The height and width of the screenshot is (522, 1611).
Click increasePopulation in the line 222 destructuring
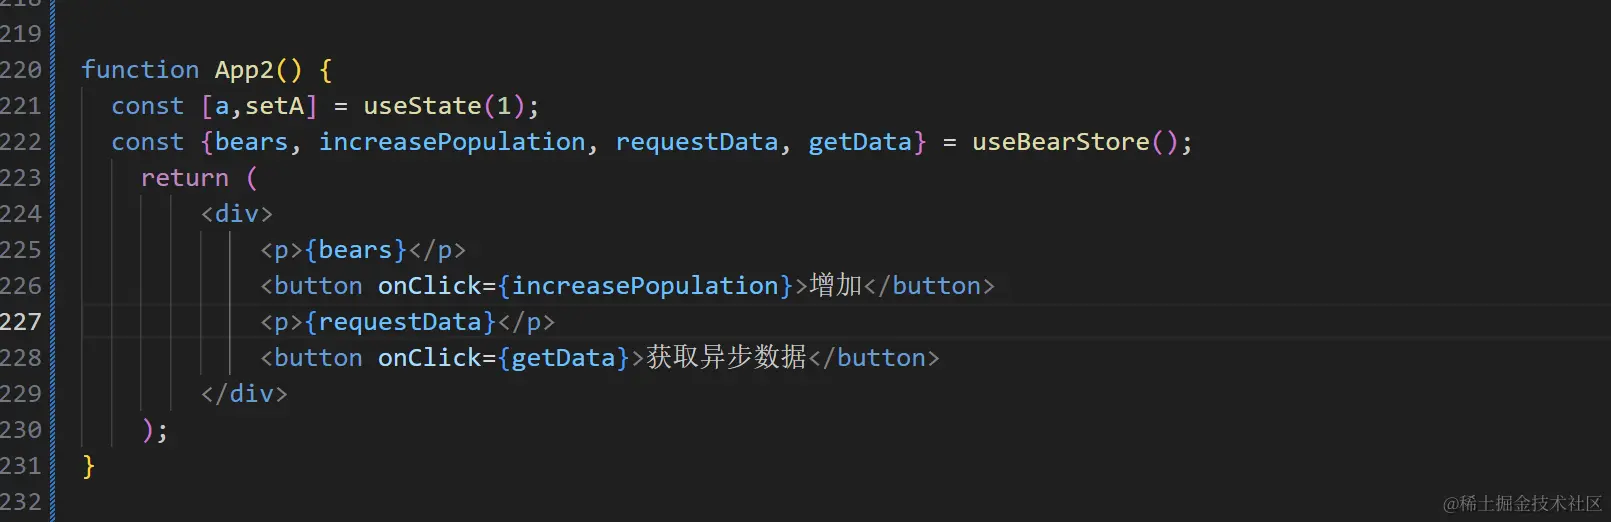point(452,142)
